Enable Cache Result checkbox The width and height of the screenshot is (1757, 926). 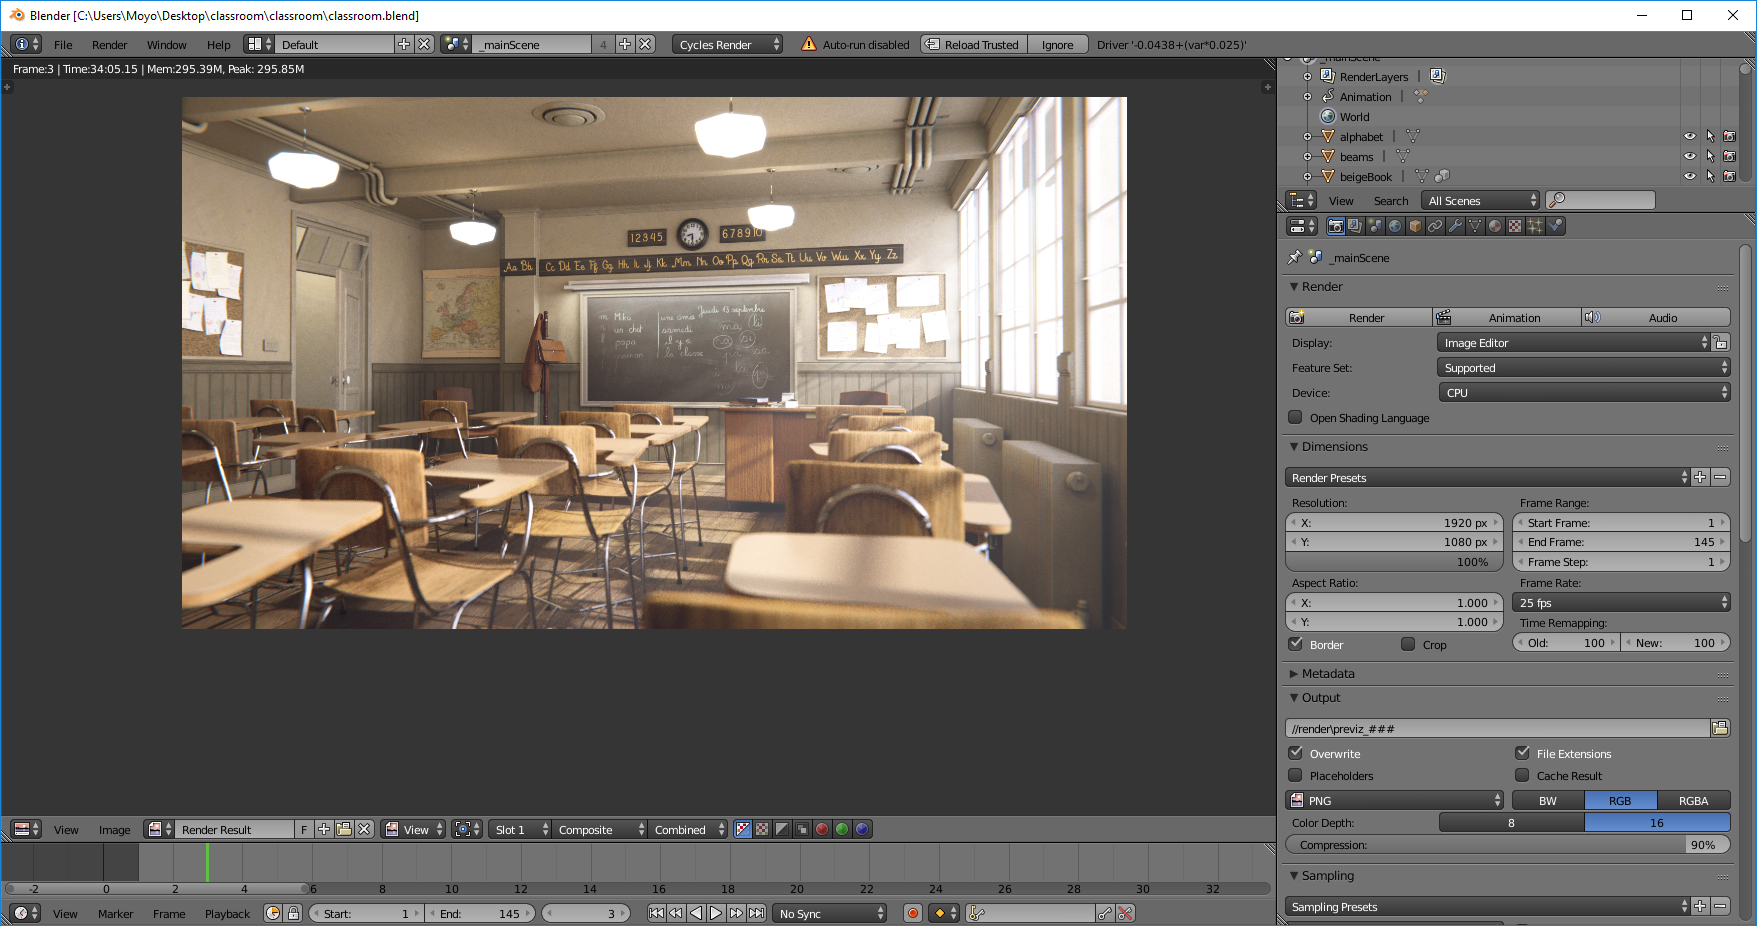tap(1522, 775)
